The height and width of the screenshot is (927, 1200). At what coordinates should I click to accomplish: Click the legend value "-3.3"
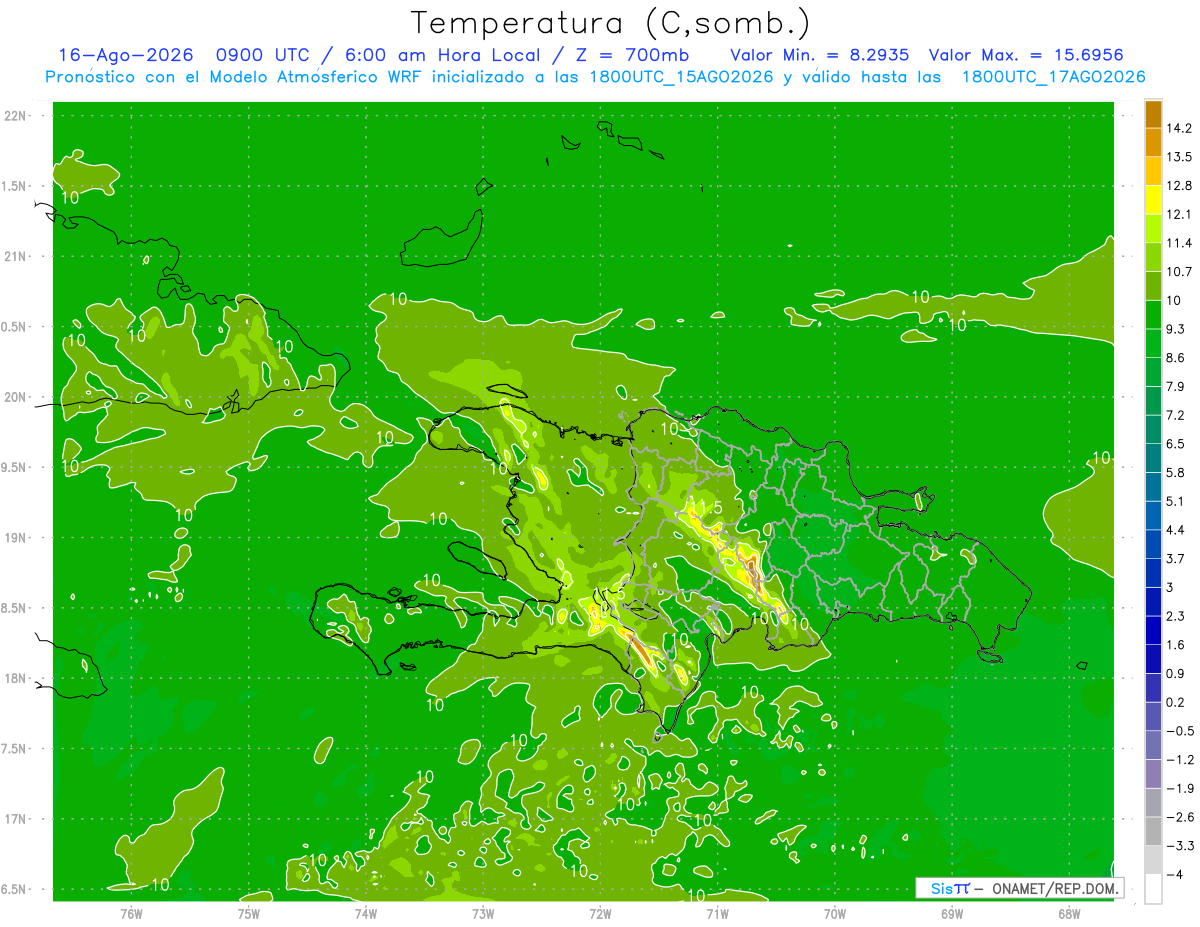click(1180, 846)
